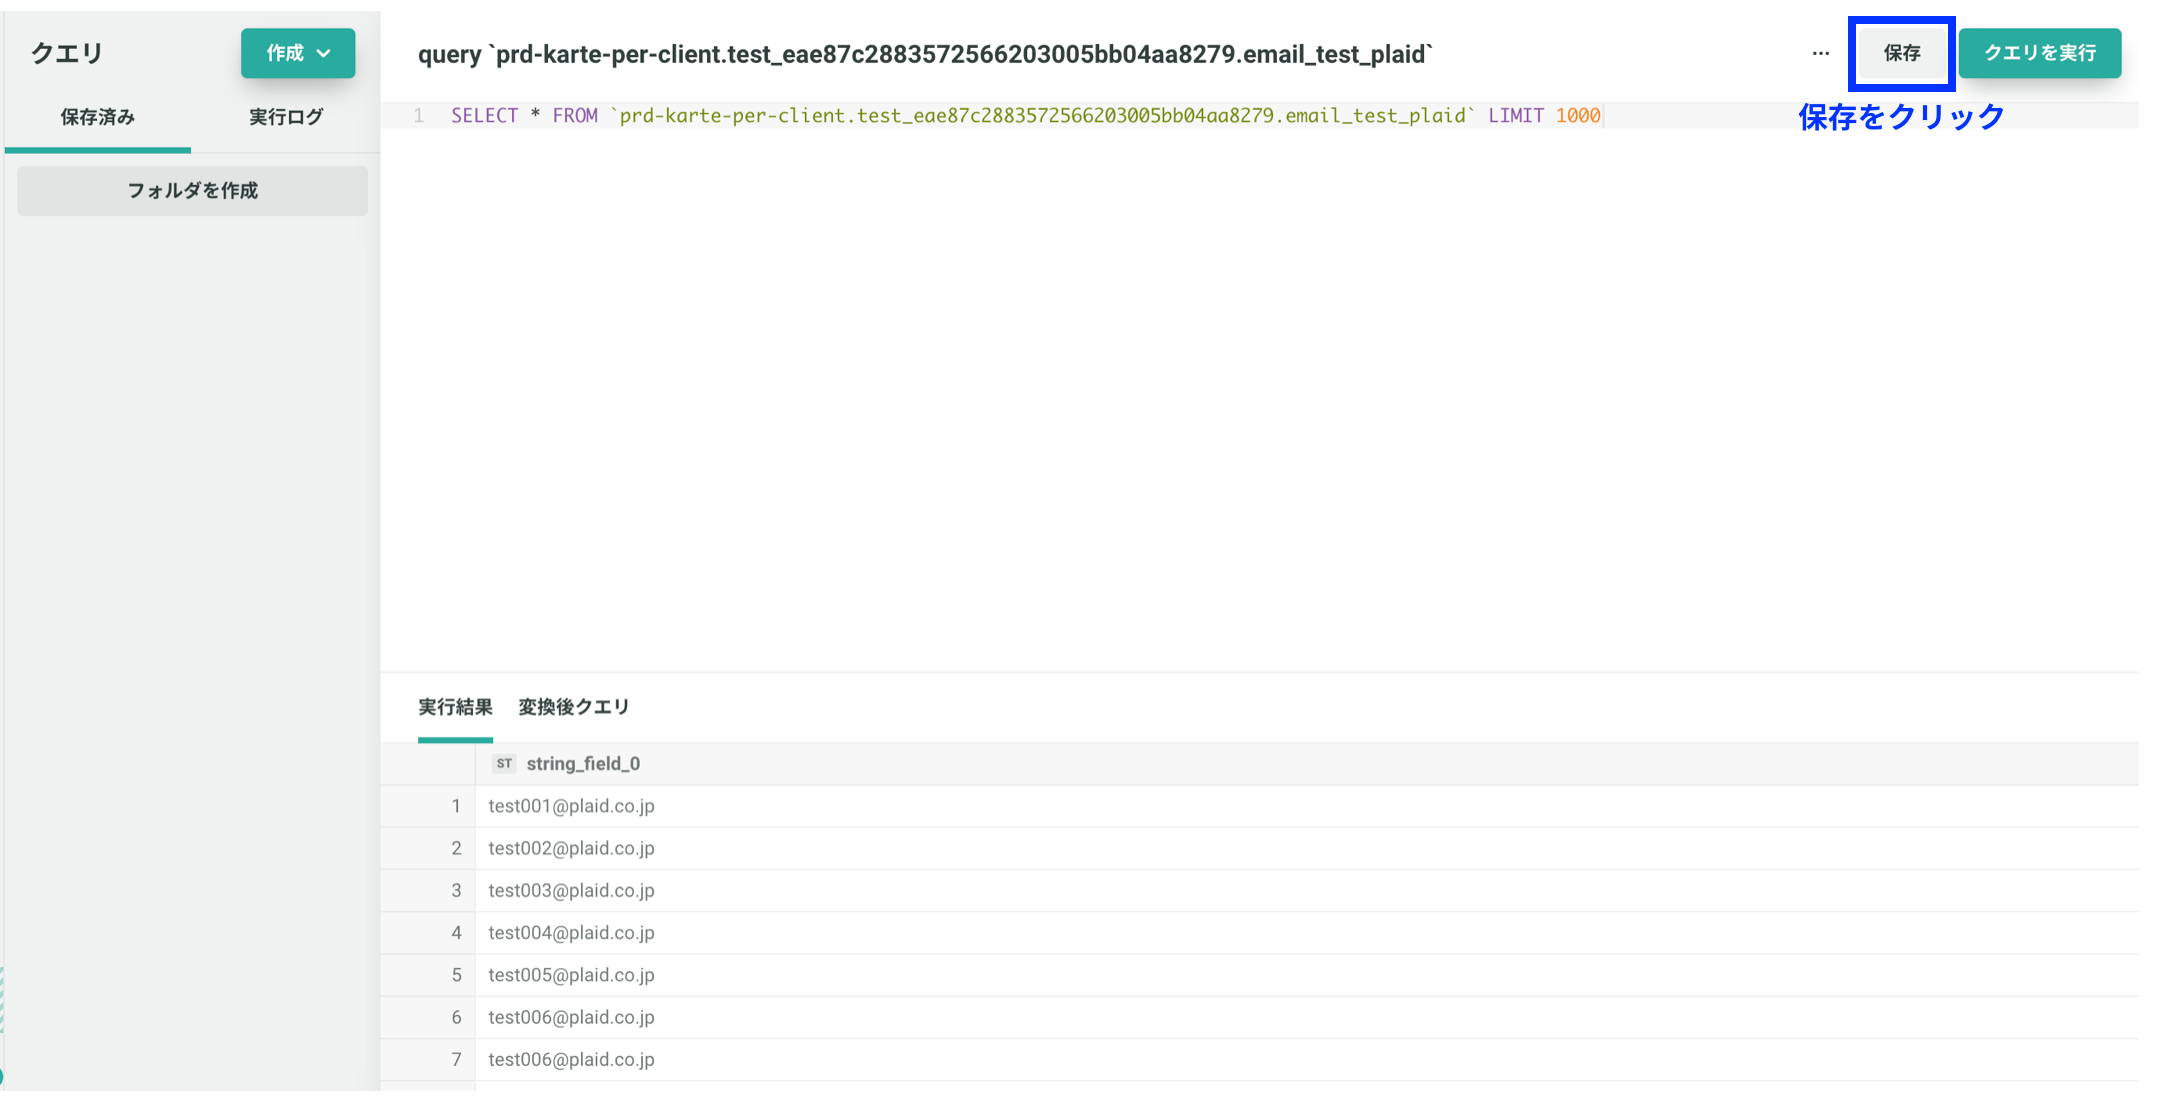Image resolution: width=2167 pixels, height=1114 pixels.
Task: Click the LIMIT 1000 value in editor
Action: coord(1578,116)
